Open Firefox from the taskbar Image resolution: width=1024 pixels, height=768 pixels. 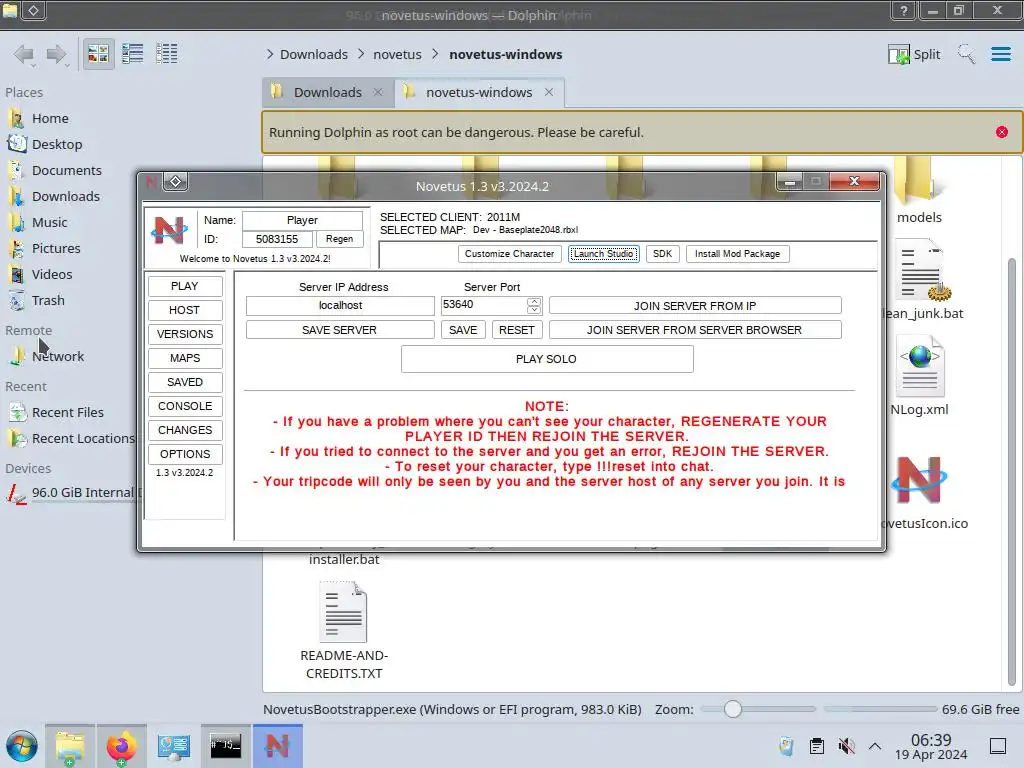point(121,746)
